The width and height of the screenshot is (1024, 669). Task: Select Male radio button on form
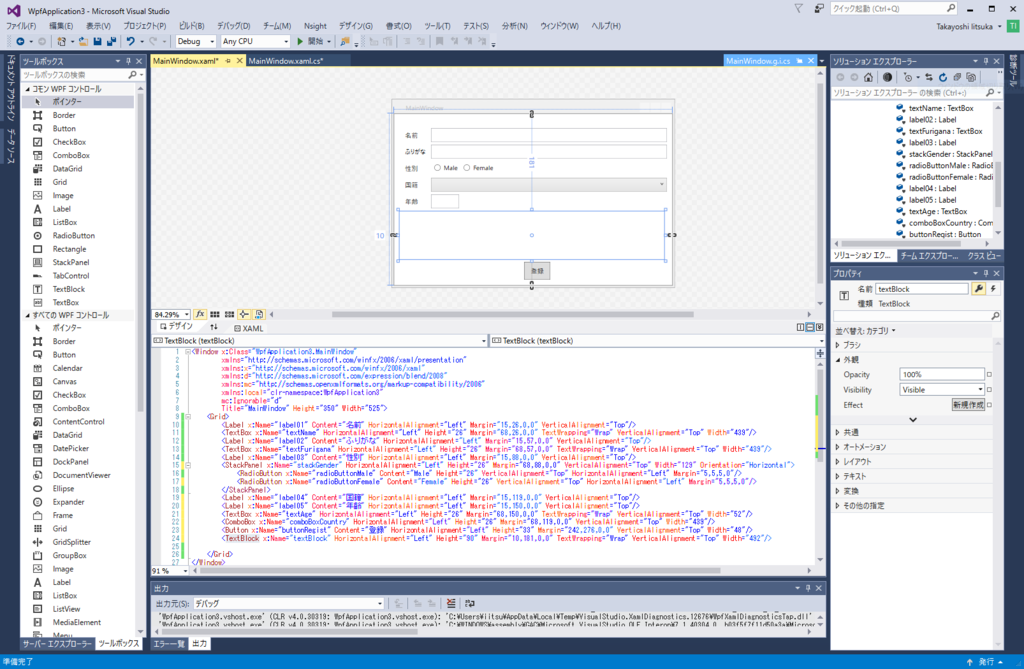click(437, 168)
